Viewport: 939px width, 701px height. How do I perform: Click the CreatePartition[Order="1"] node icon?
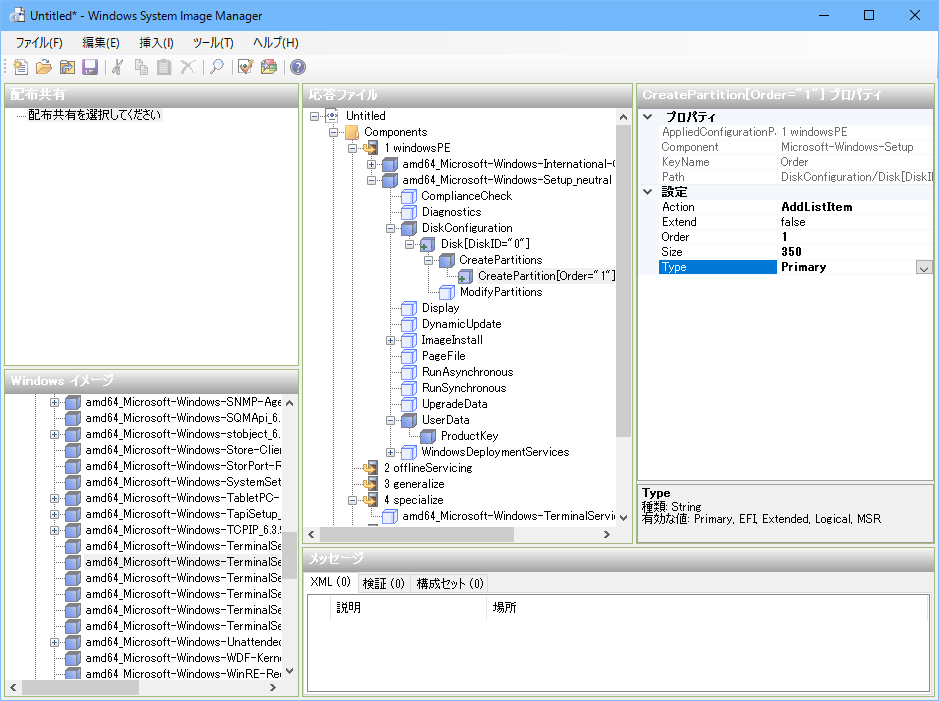[465, 276]
